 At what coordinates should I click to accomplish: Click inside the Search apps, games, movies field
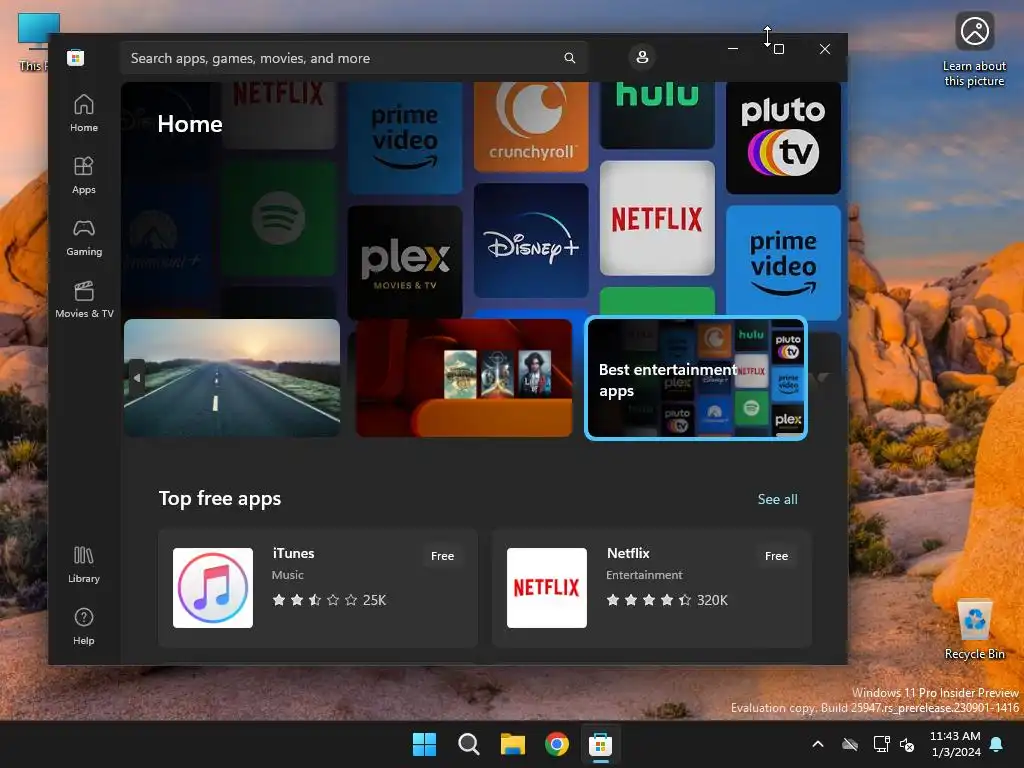353,58
